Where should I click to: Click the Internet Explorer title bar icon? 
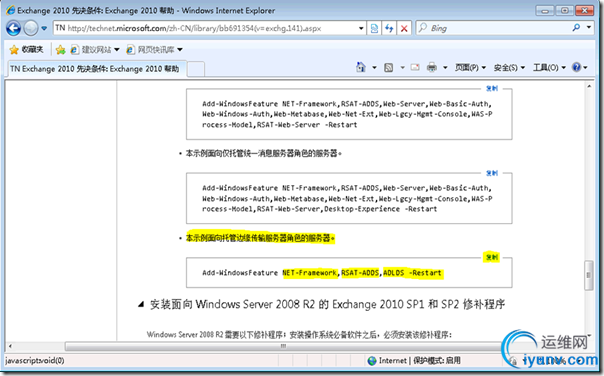pyautogui.click(x=10, y=10)
